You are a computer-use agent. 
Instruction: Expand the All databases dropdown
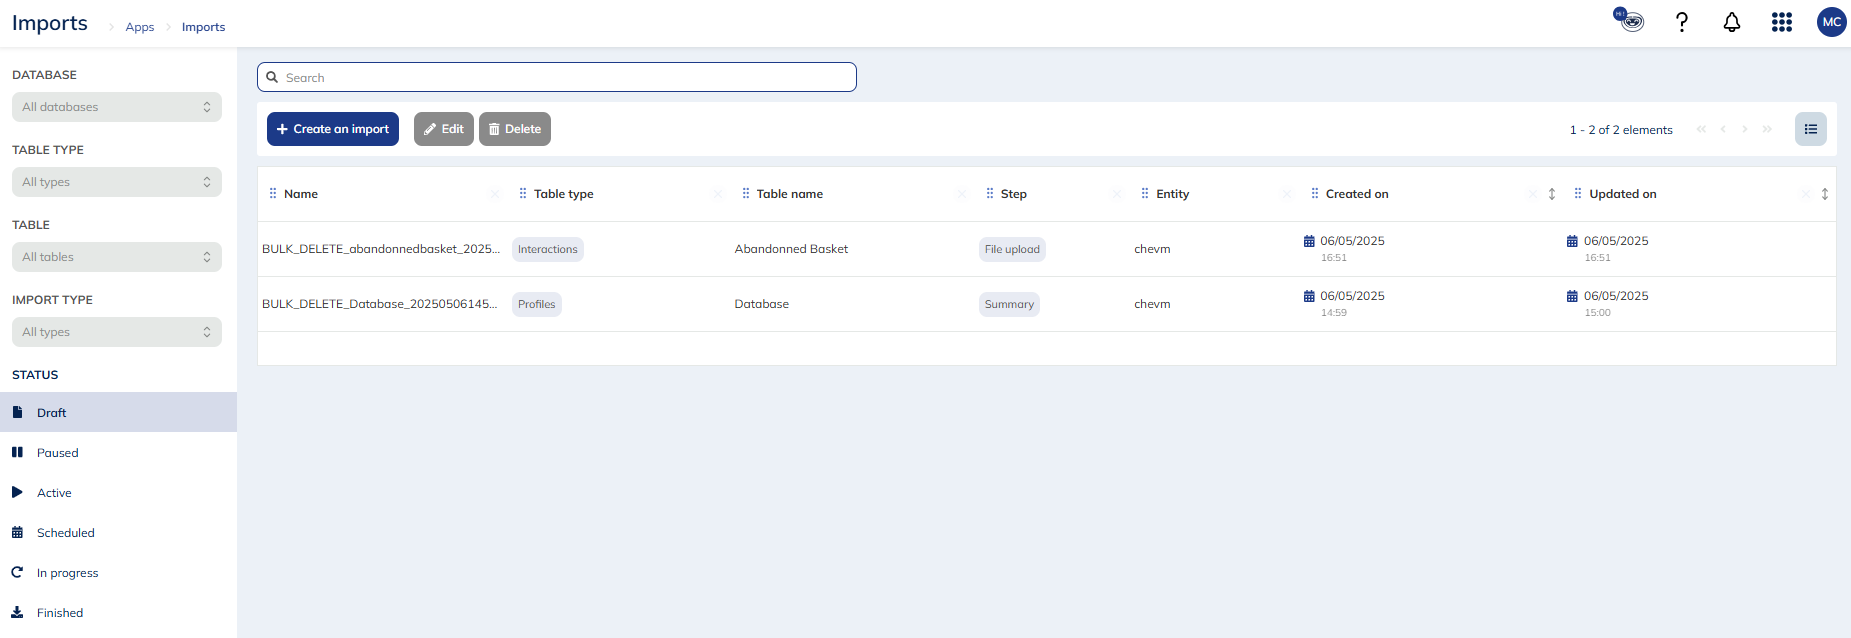pos(117,107)
